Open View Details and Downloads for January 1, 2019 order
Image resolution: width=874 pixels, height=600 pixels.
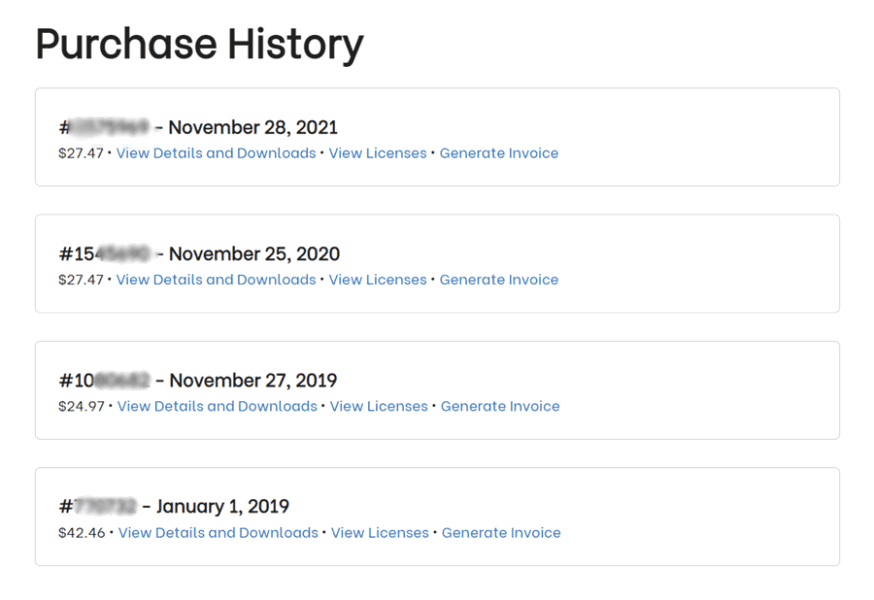click(218, 533)
